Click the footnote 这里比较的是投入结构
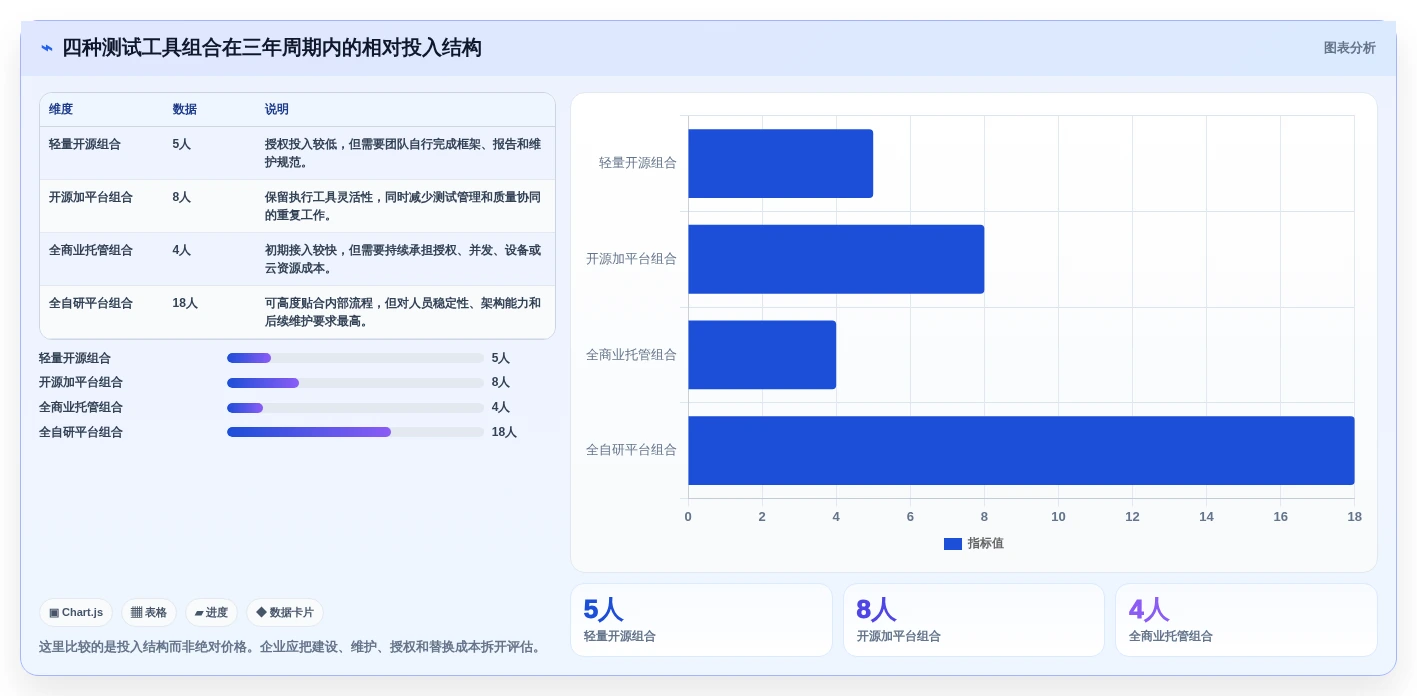1417x696 pixels. pyautogui.click(x=292, y=647)
